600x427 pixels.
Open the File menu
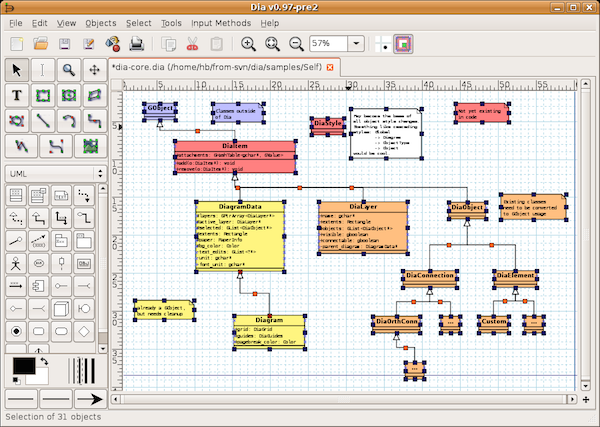[16, 23]
